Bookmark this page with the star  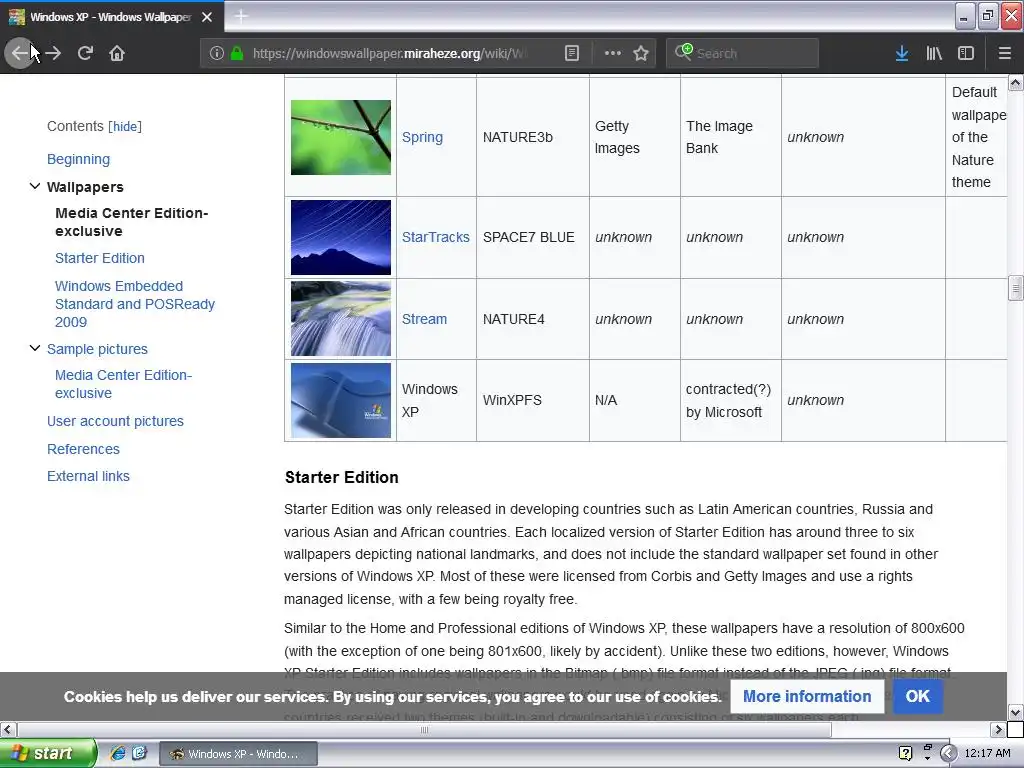(641, 53)
